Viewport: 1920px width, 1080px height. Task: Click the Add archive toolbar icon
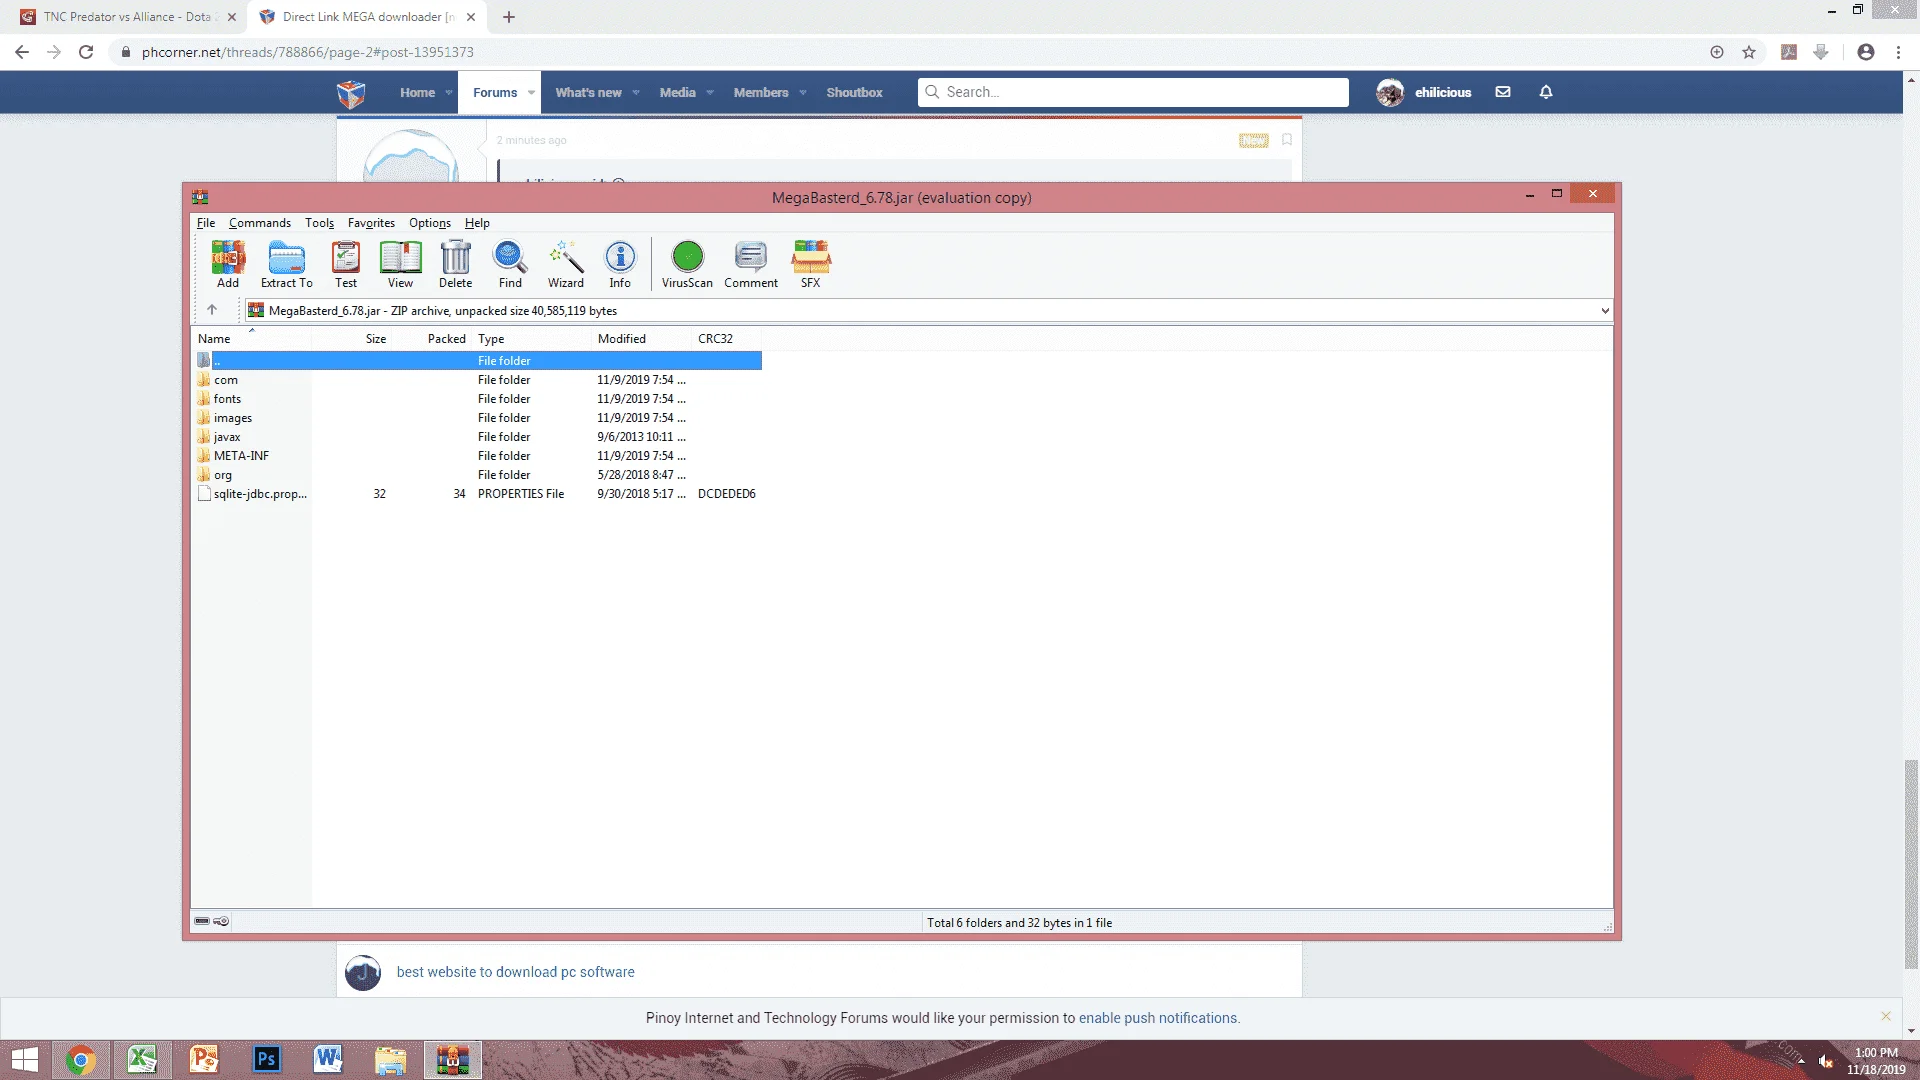(228, 264)
